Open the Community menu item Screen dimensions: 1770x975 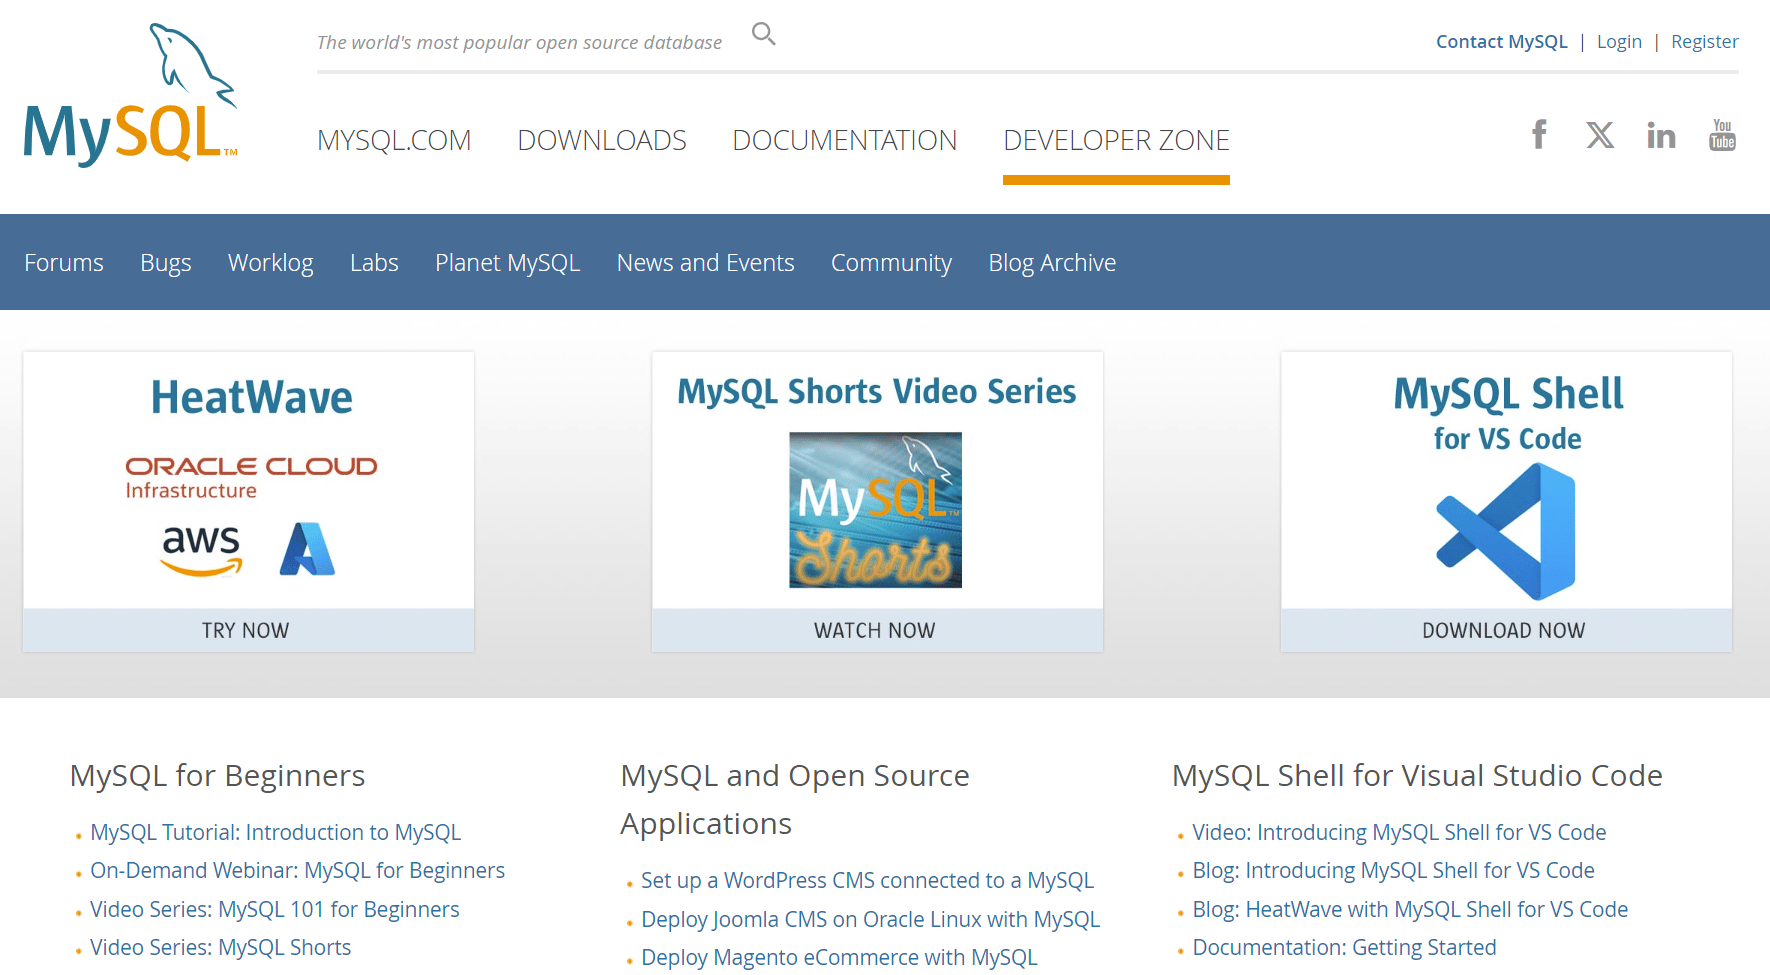(x=892, y=263)
